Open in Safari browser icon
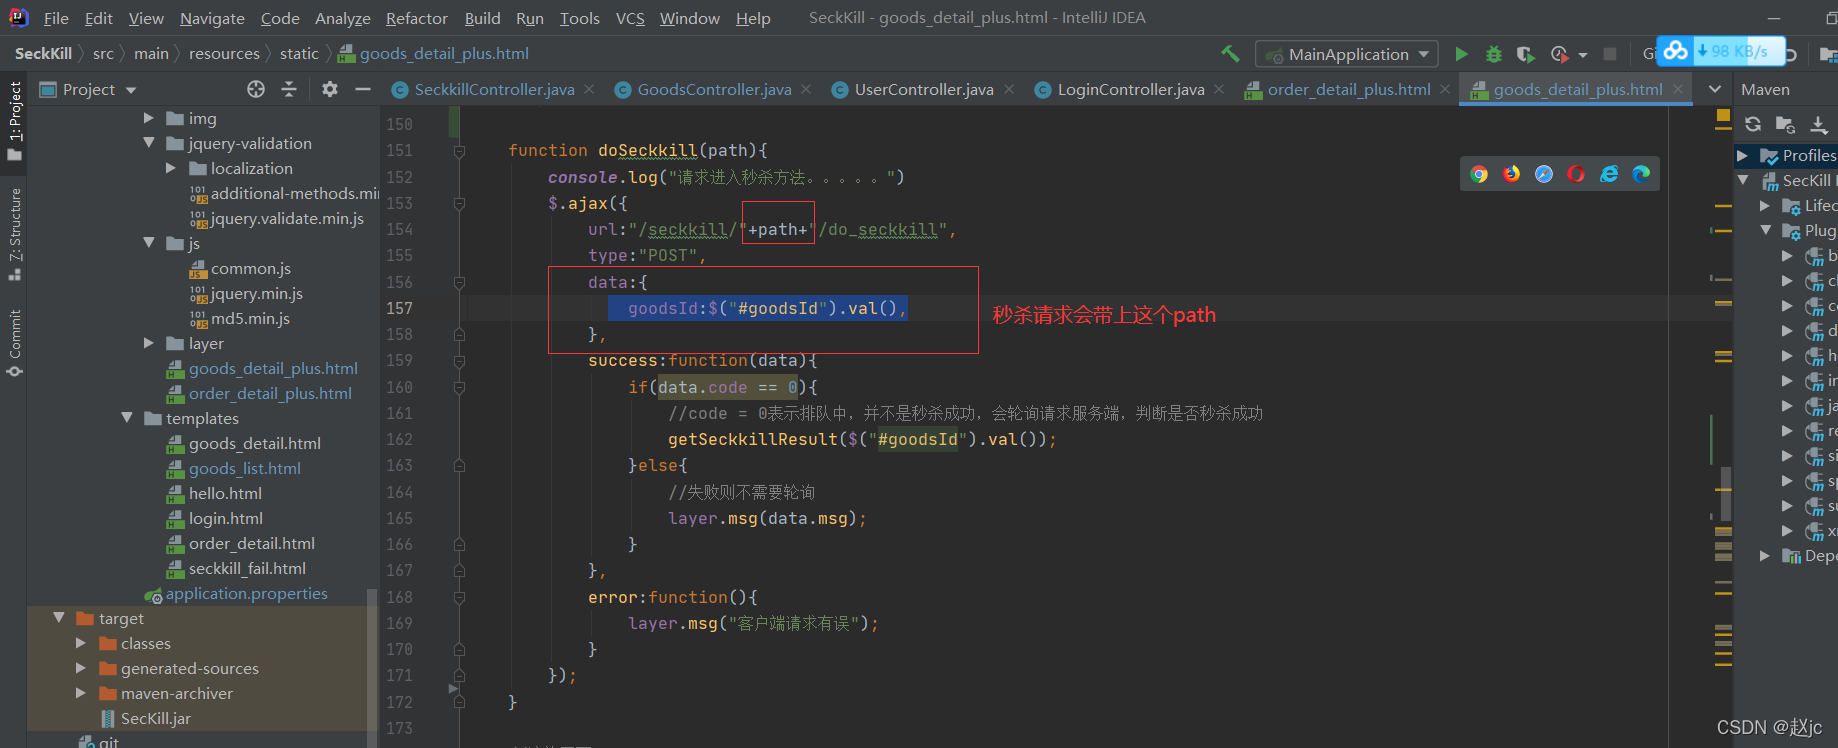This screenshot has height=748, width=1838. 1544,174
